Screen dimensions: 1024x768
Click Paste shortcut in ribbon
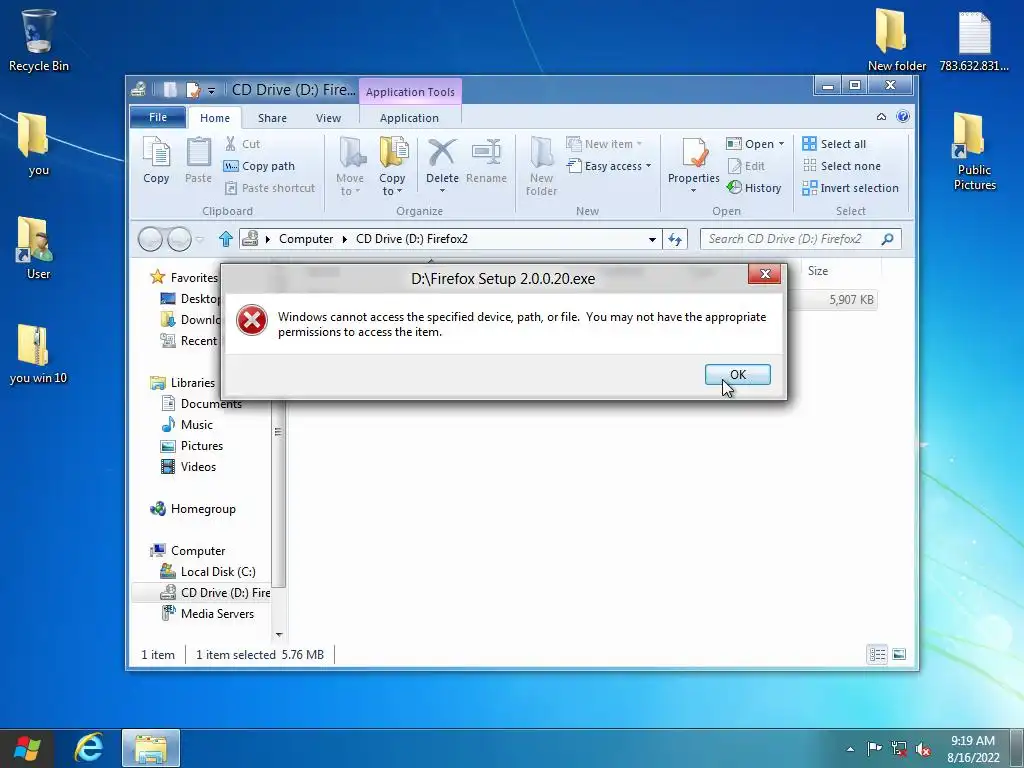(x=270, y=188)
